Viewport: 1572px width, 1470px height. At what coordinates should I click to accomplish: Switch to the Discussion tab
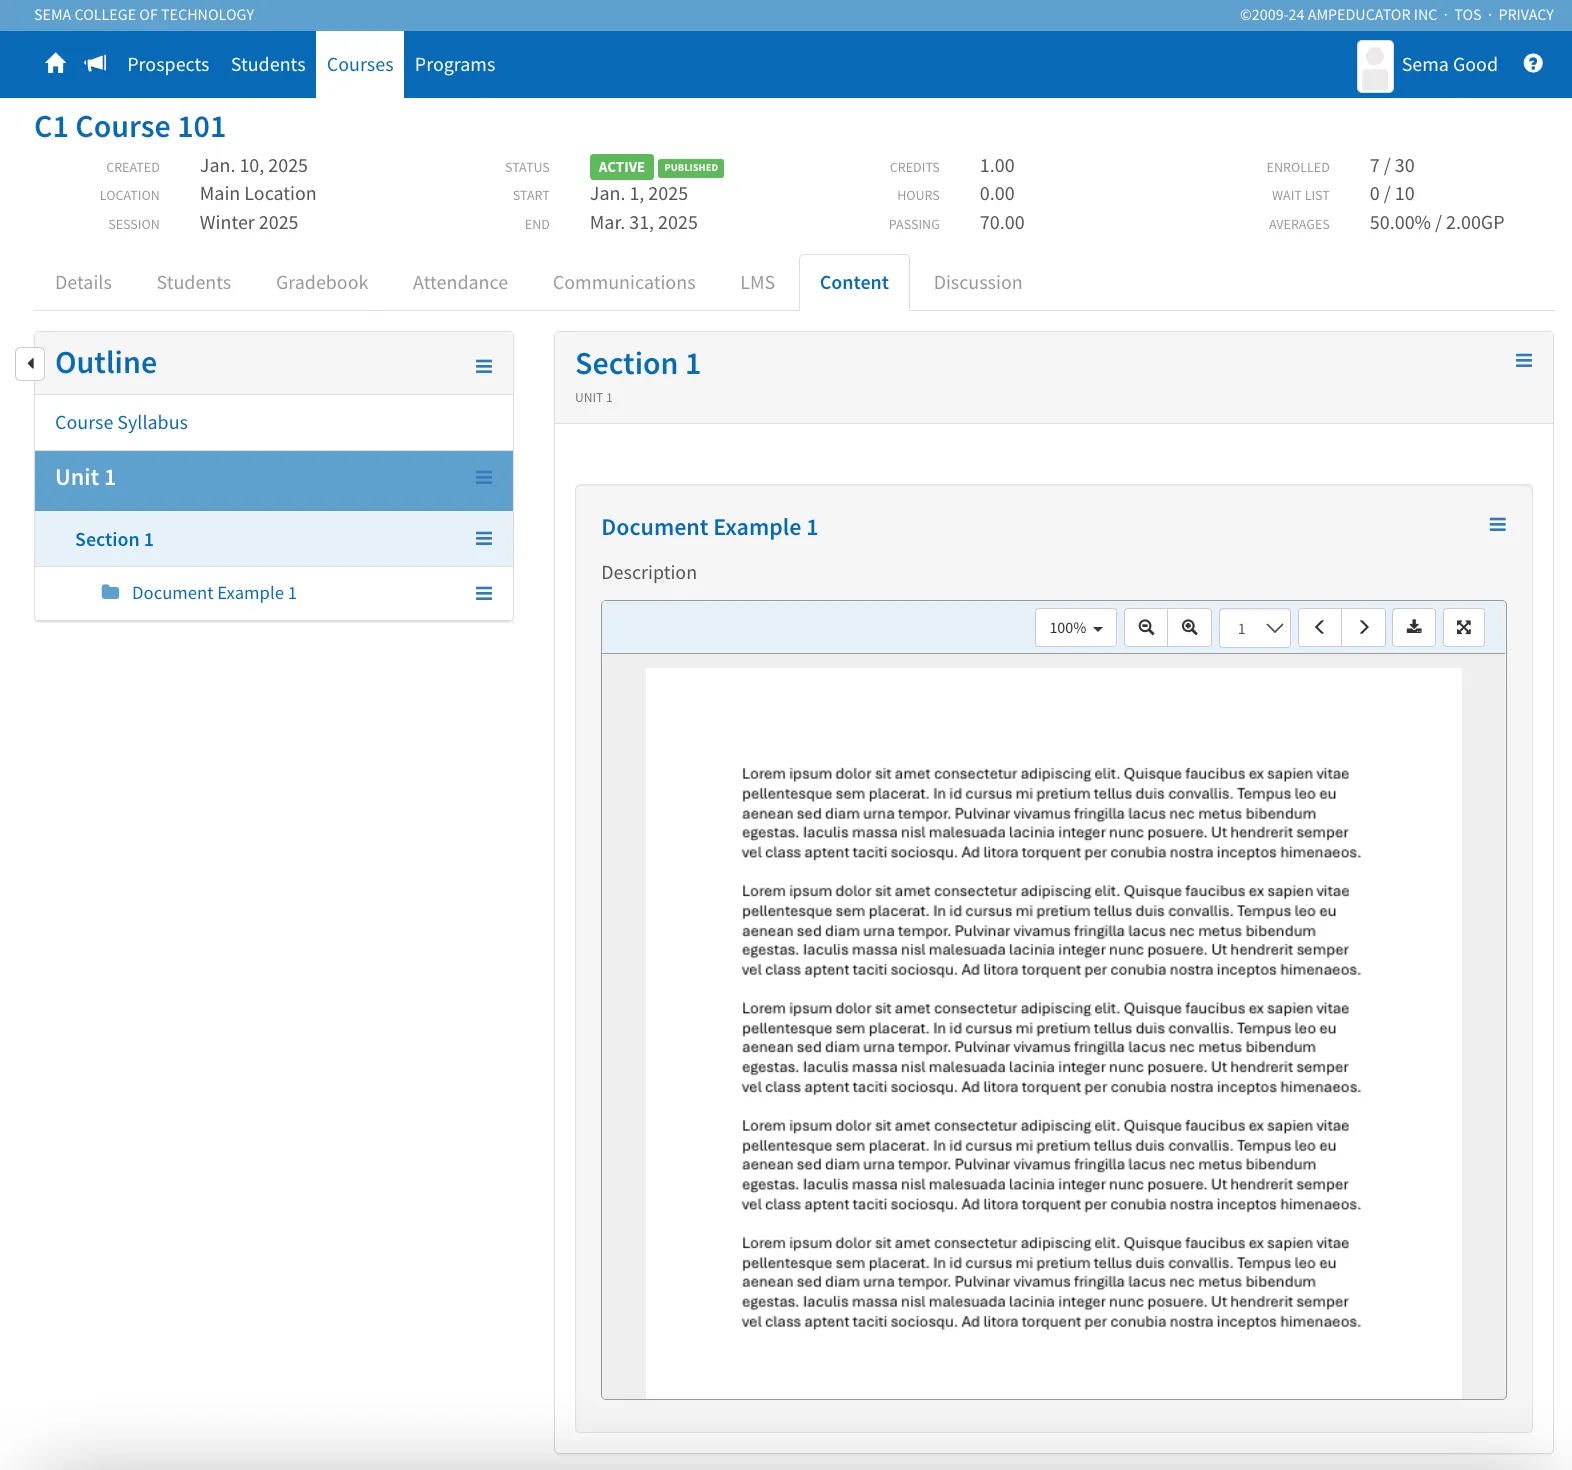pyautogui.click(x=978, y=283)
